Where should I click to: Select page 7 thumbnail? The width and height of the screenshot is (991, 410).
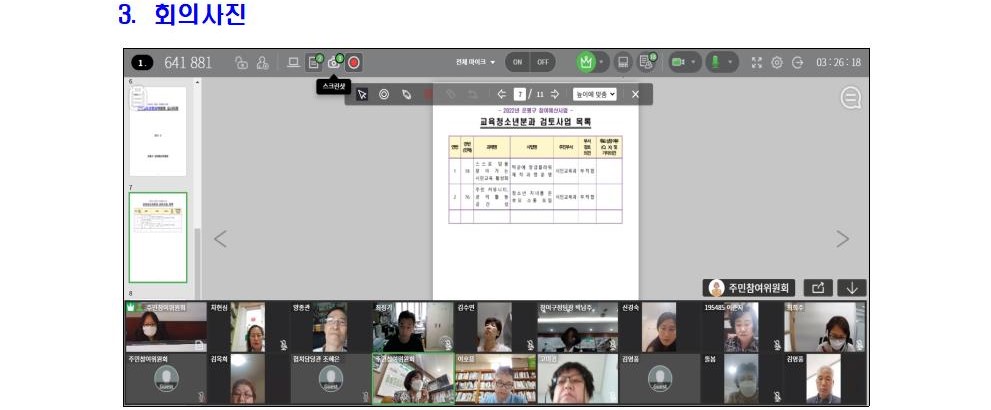(x=158, y=238)
